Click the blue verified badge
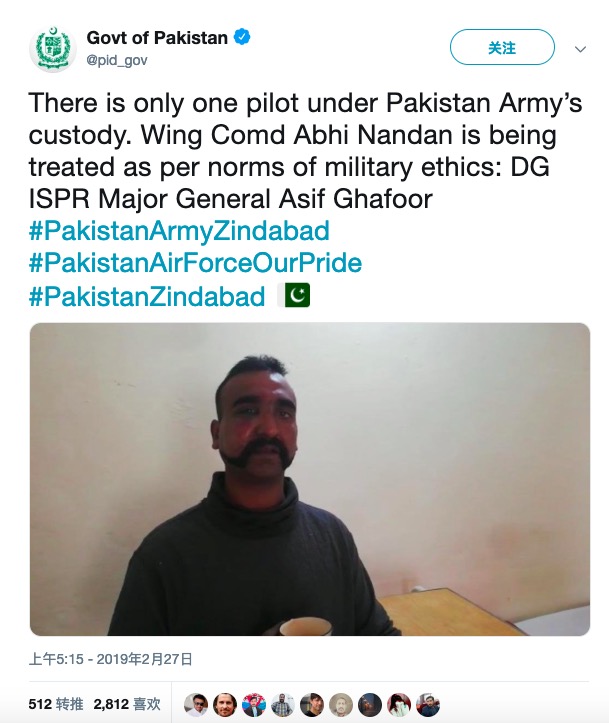Image resolution: width=609 pixels, height=723 pixels. (x=242, y=38)
